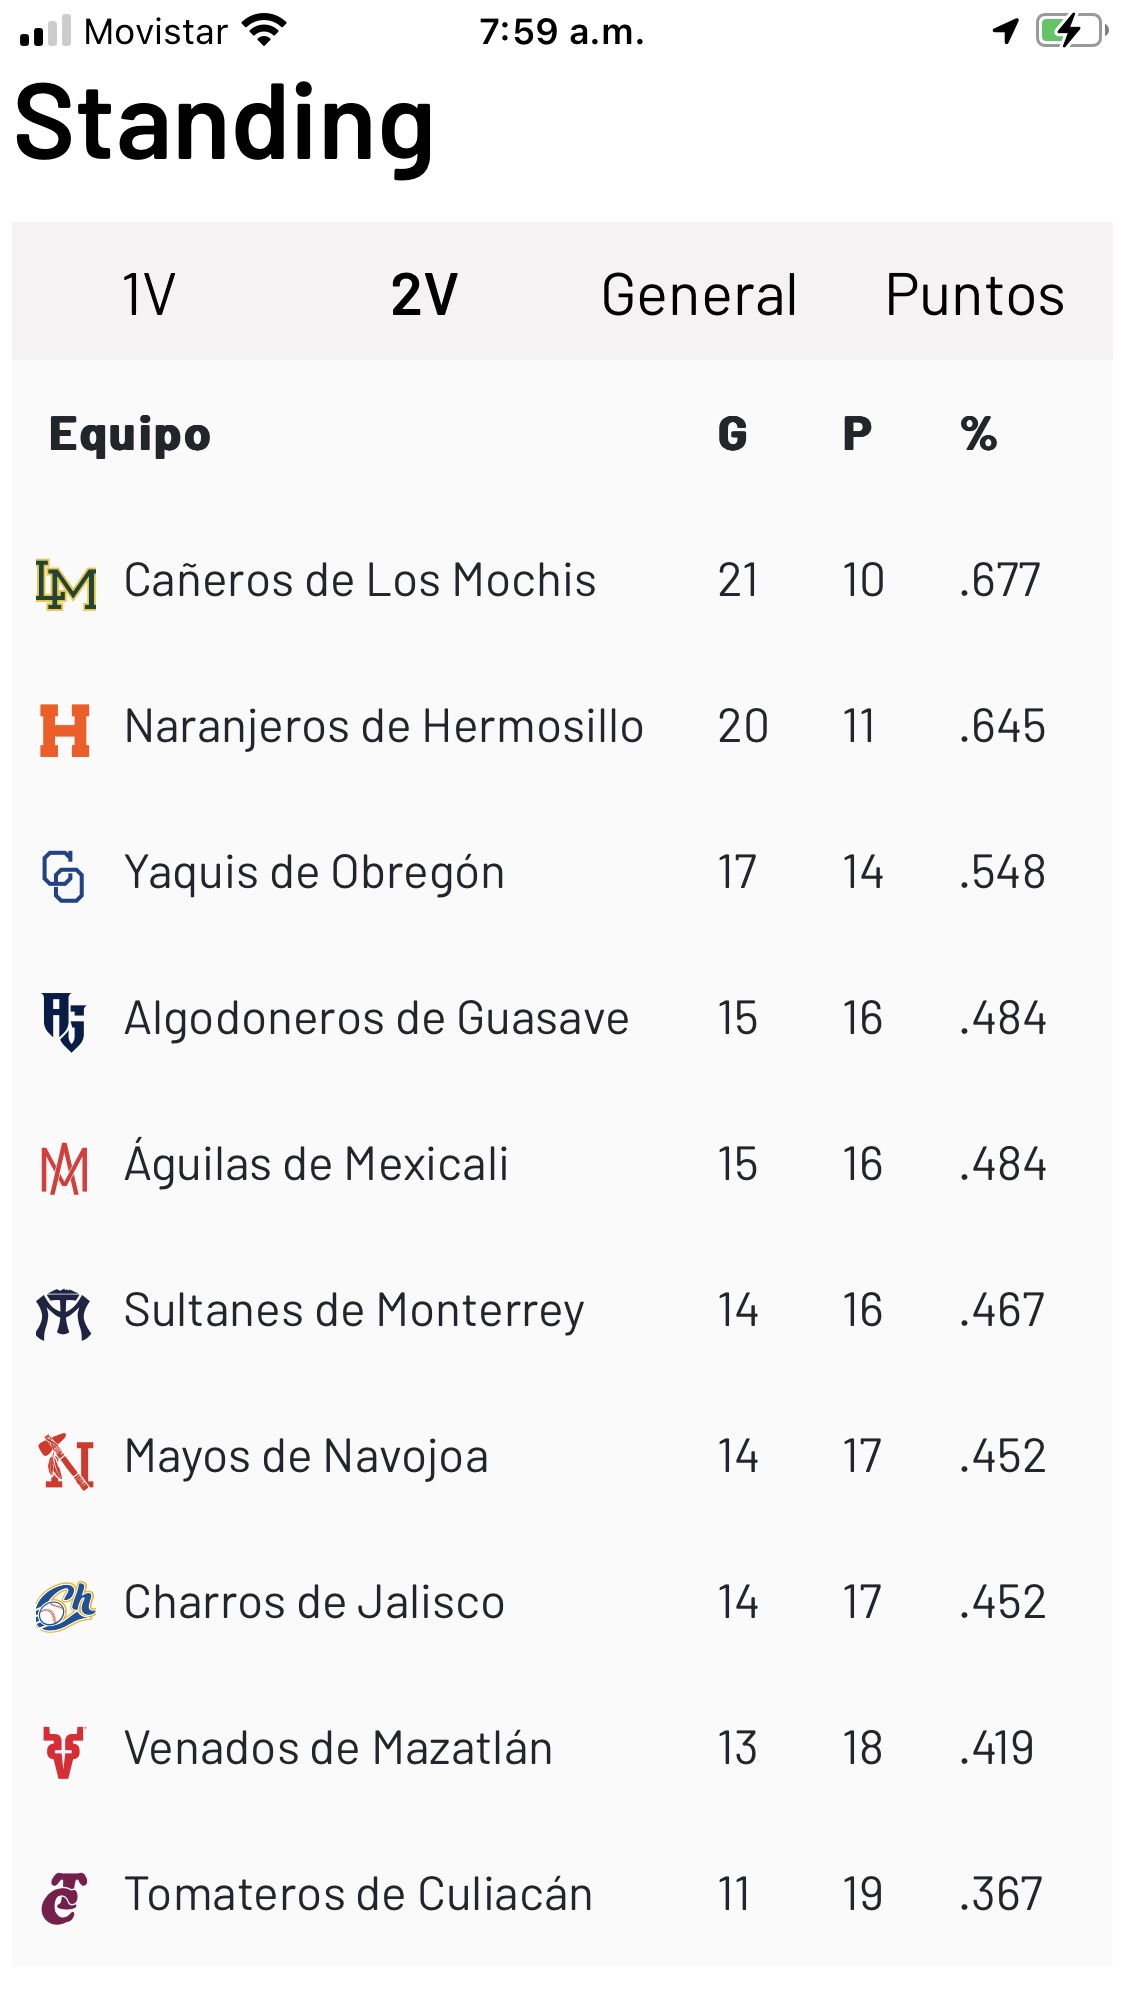
Task: Tap the G wins column header
Action: pos(732,434)
